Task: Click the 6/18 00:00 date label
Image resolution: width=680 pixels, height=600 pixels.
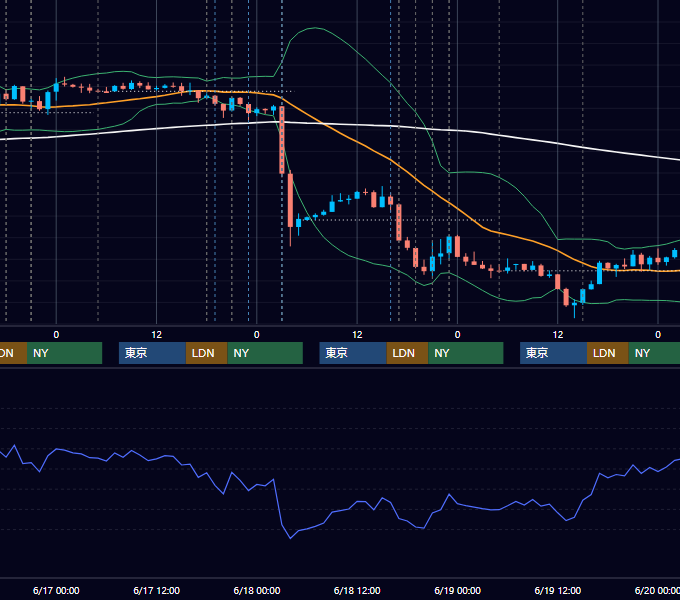Action: (257, 590)
